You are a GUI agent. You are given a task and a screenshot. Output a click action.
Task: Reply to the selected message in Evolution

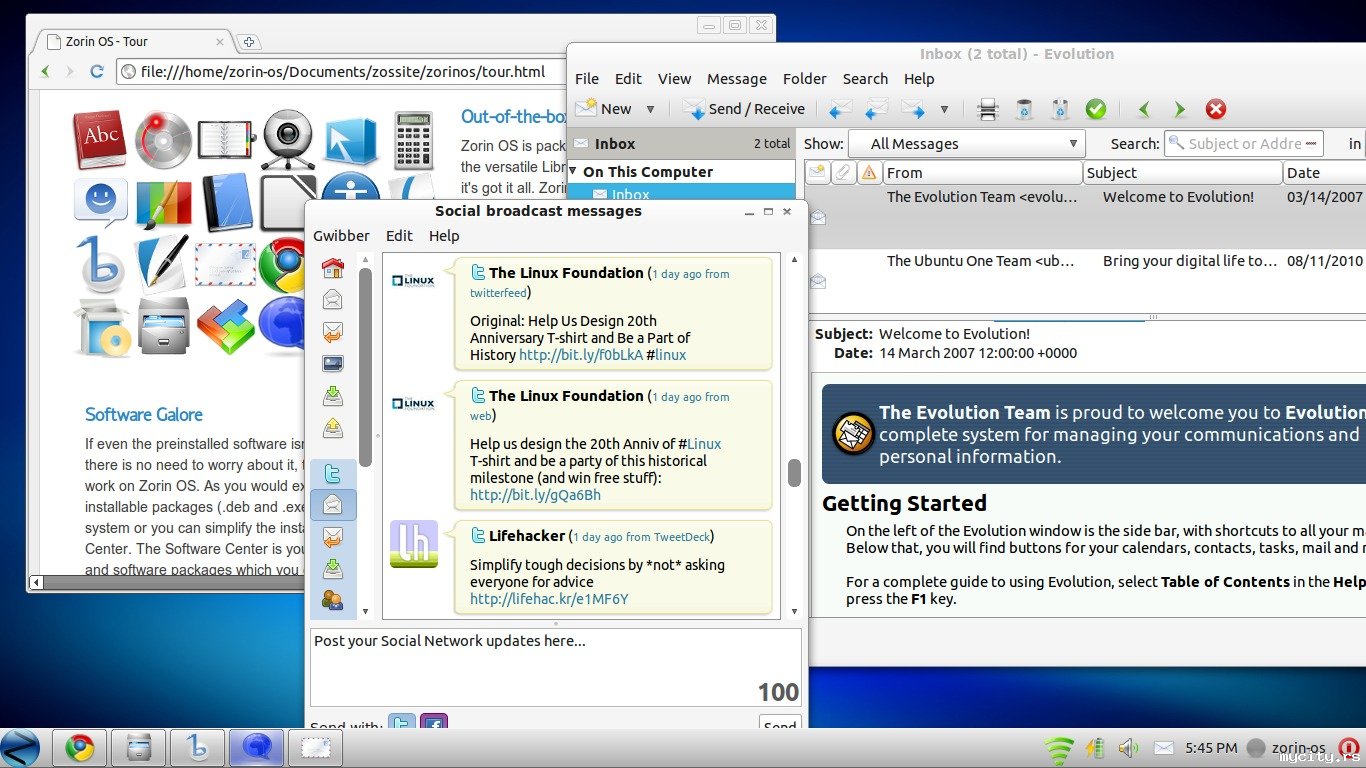(x=840, y=109)
